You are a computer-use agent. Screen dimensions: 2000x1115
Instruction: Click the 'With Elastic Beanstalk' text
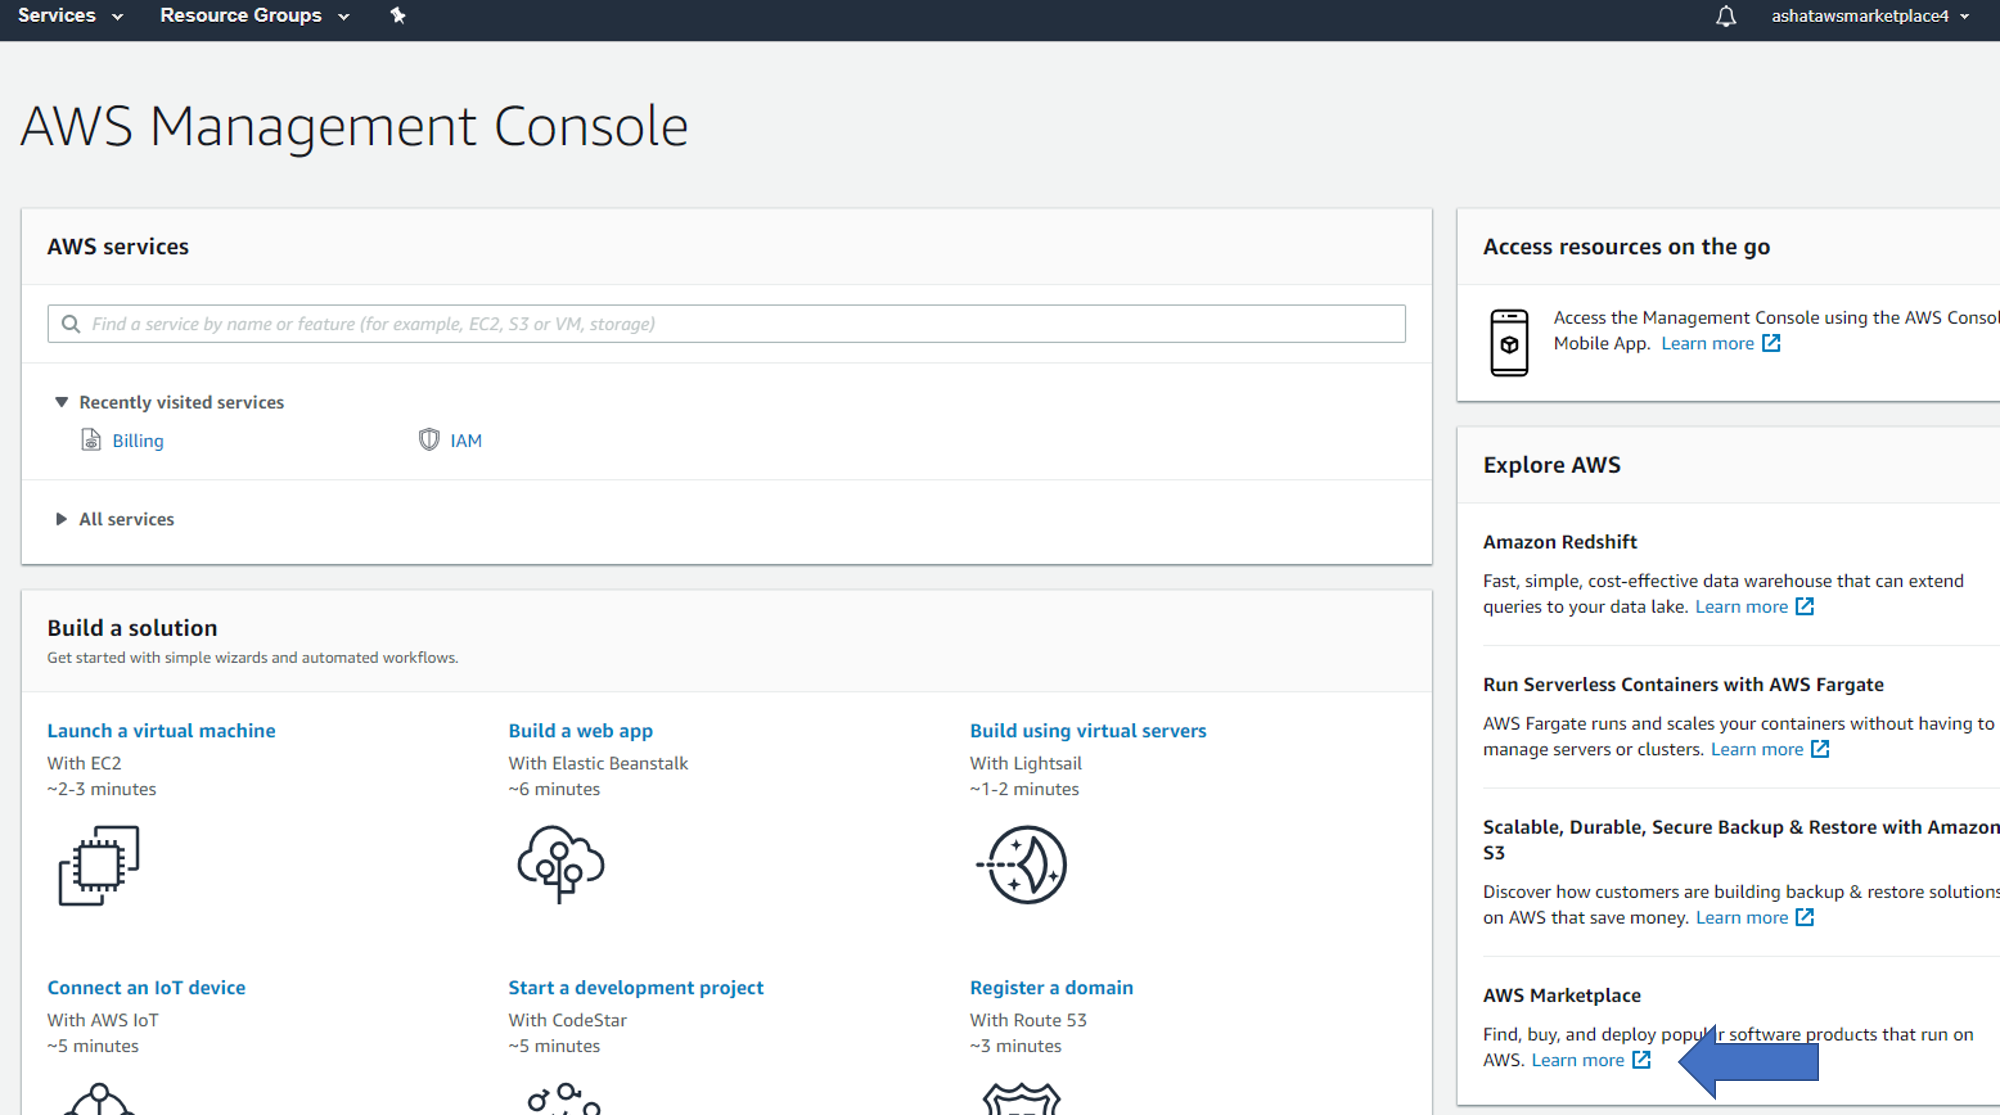[598, 764]
